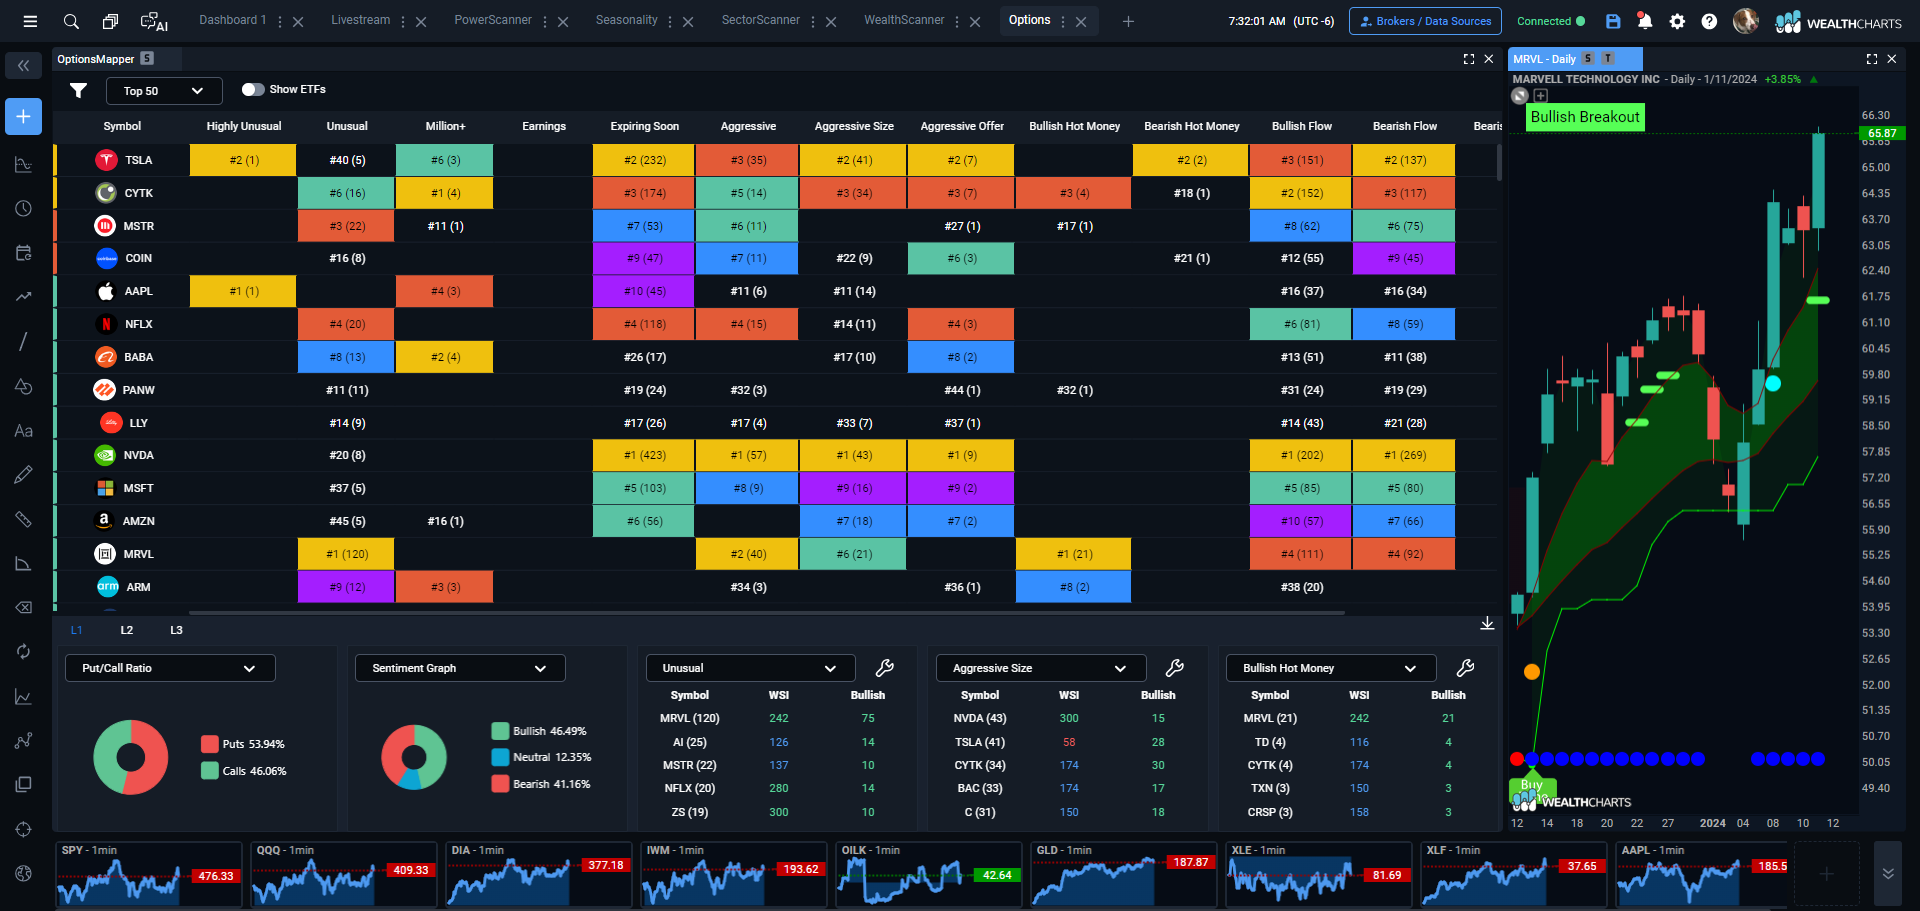Click the plus icon on MRVL chart
1920x911 pixels.
[x=1540, y=96]
